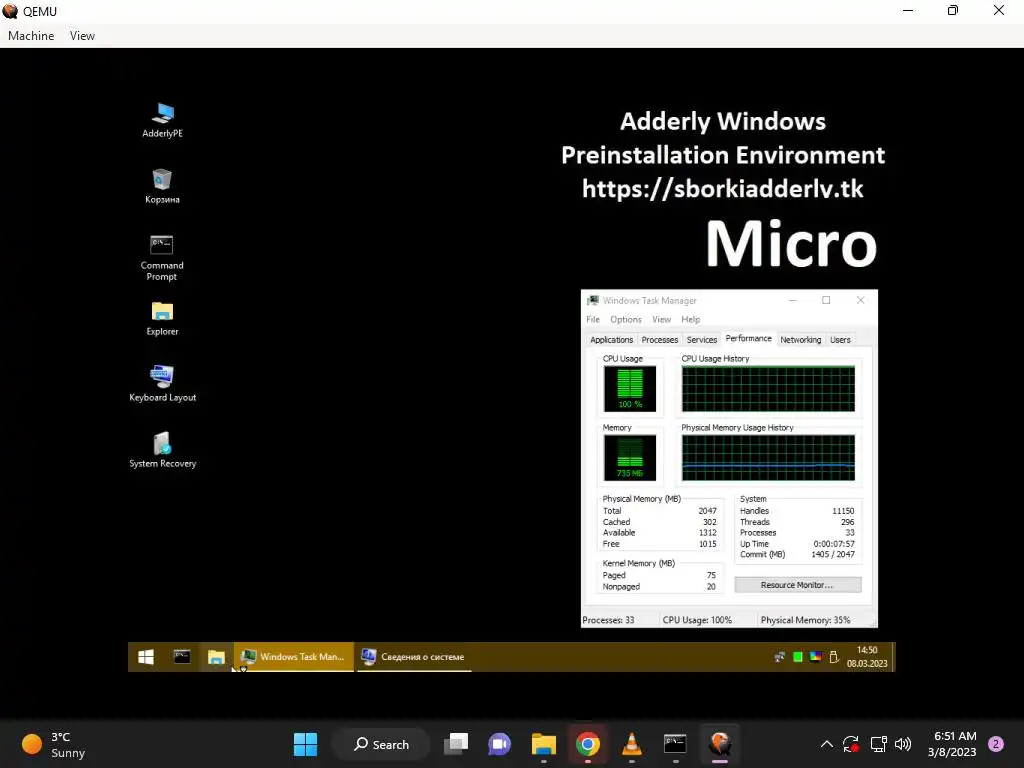
Task: Click the sync update tray icon with red dot
Action: pyautogui.click(x=851, y=744)
